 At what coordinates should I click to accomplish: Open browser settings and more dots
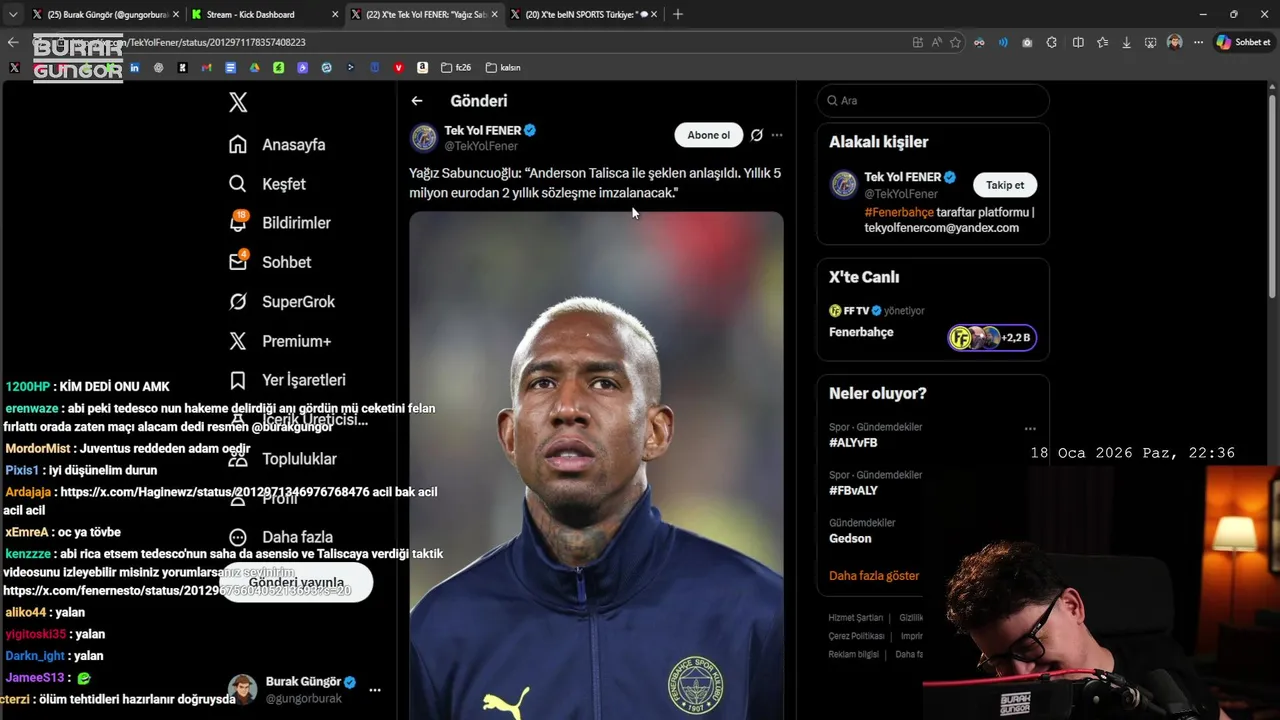1198,42
